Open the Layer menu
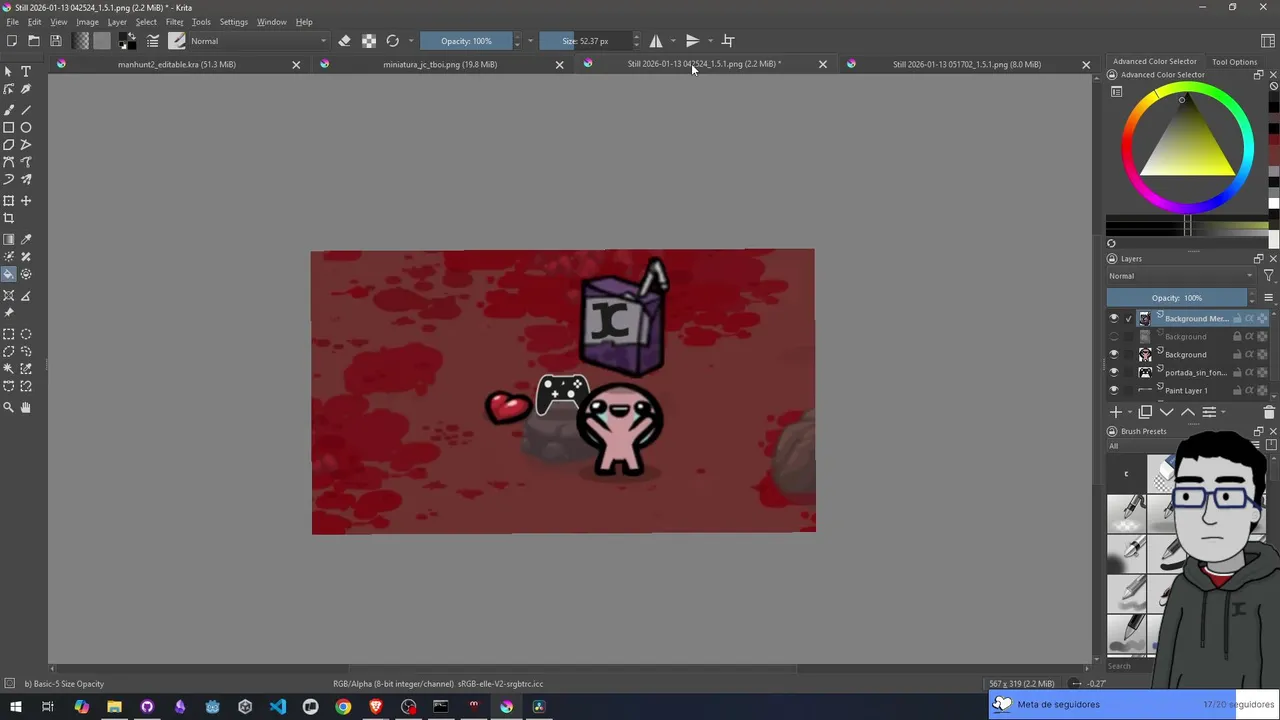The image size is (1280, 720). (x=117, y=22)
